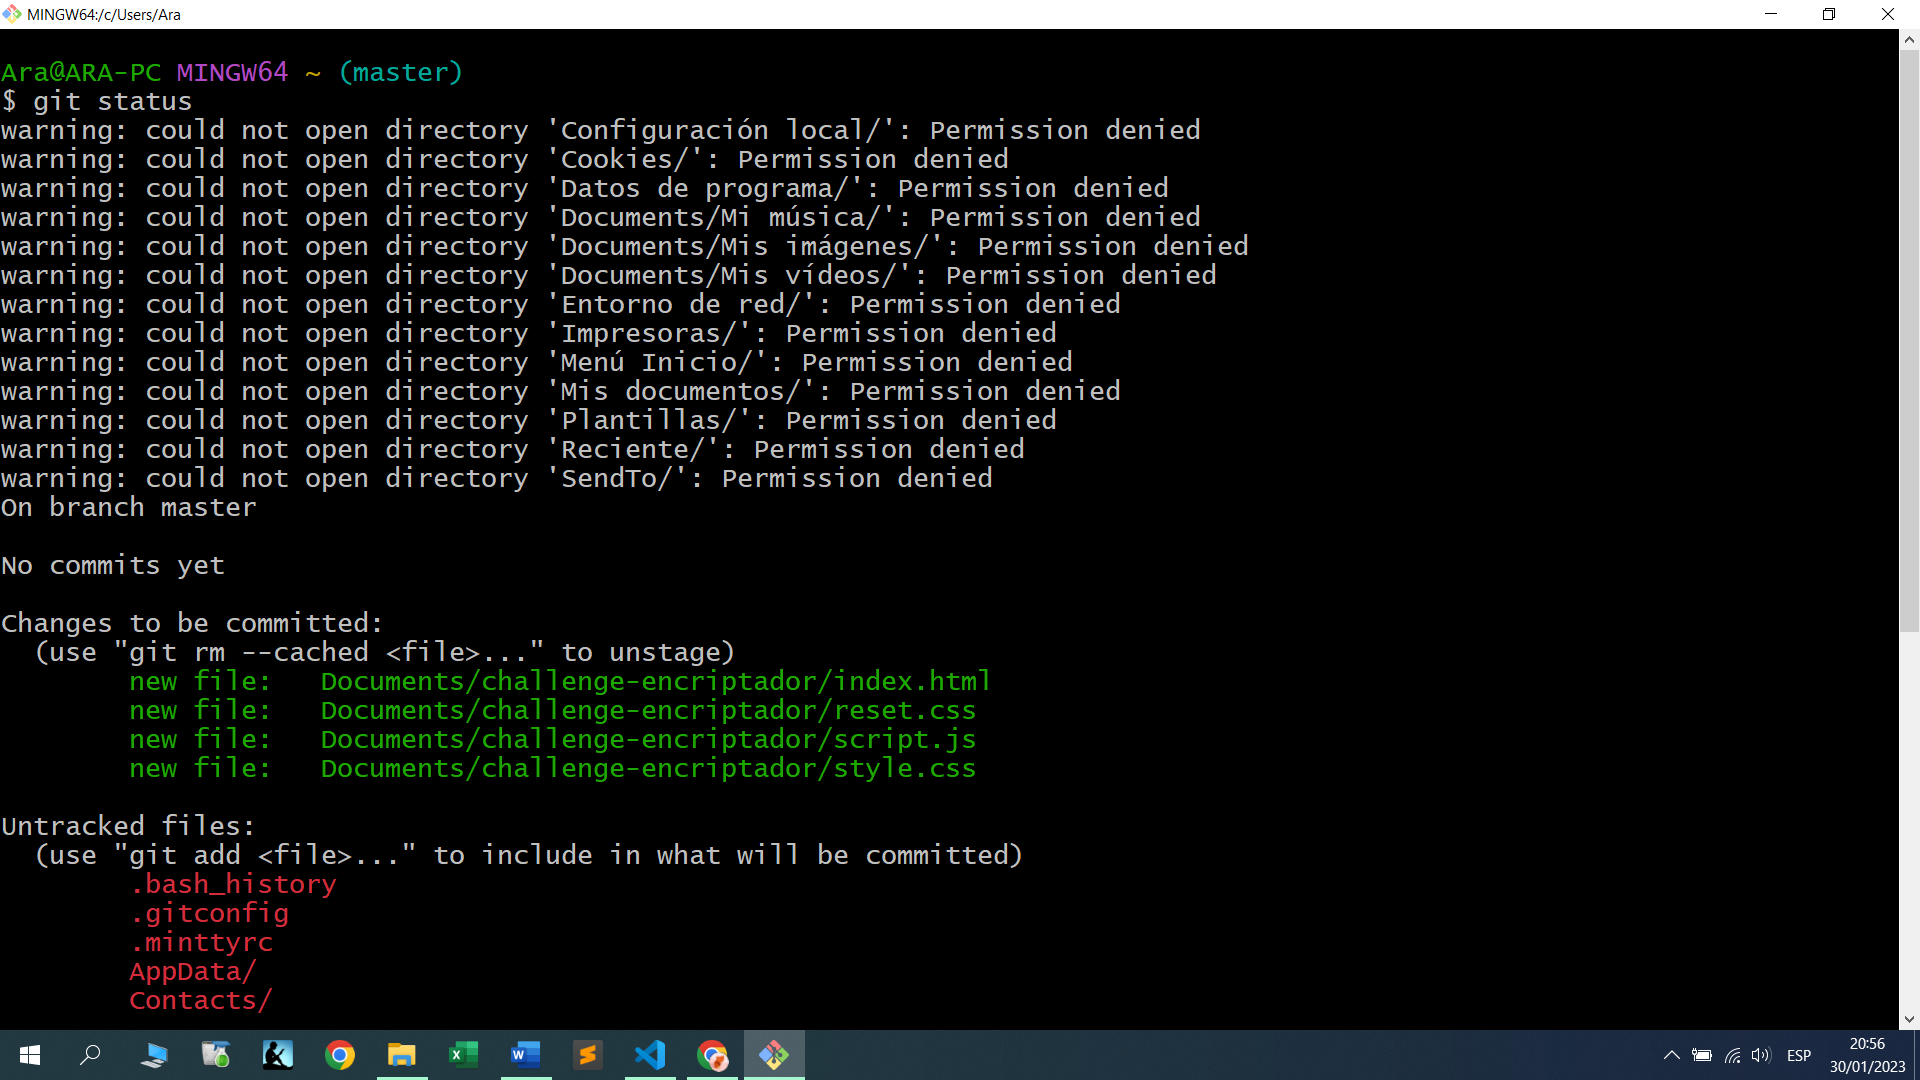
Task: Click the 'Menú Inicio/' warning path
Action: point(656,362)
